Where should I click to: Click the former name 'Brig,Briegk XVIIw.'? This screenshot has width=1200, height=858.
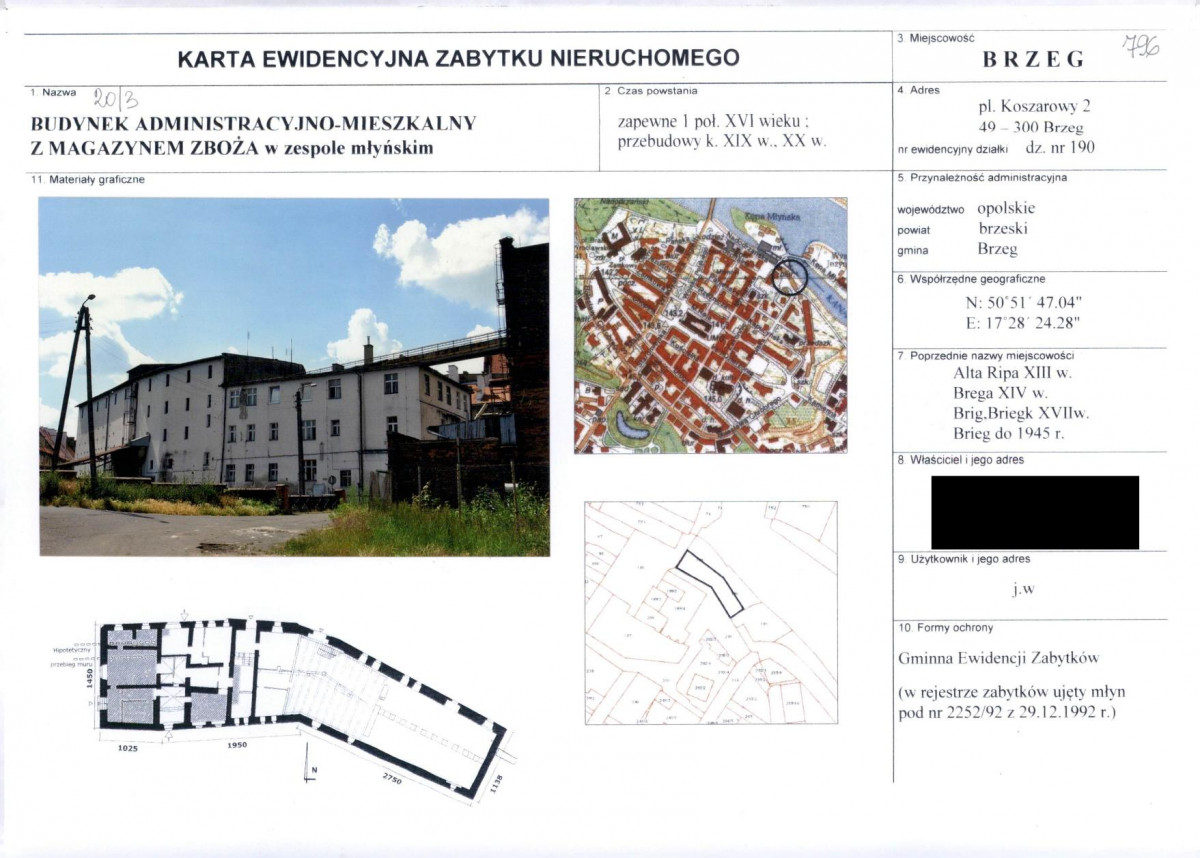coord(1021,413)
